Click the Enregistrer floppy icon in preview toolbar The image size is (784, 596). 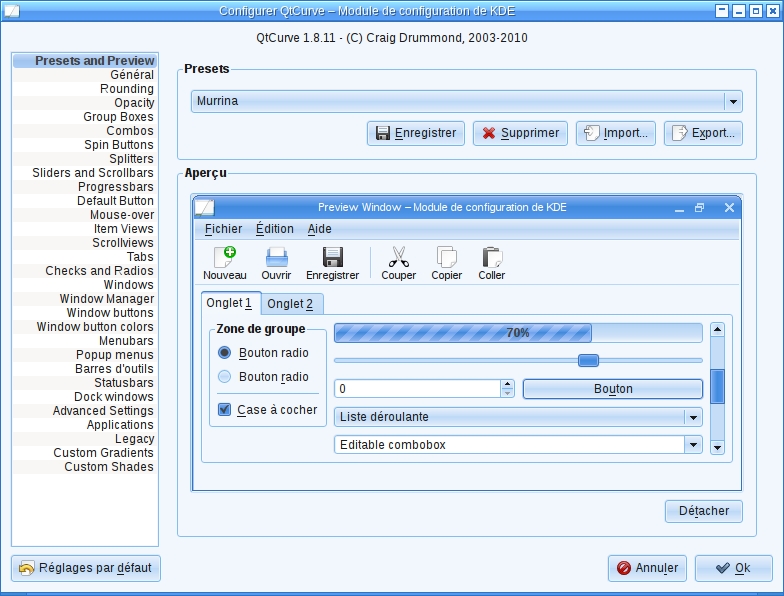click(332, 257)
